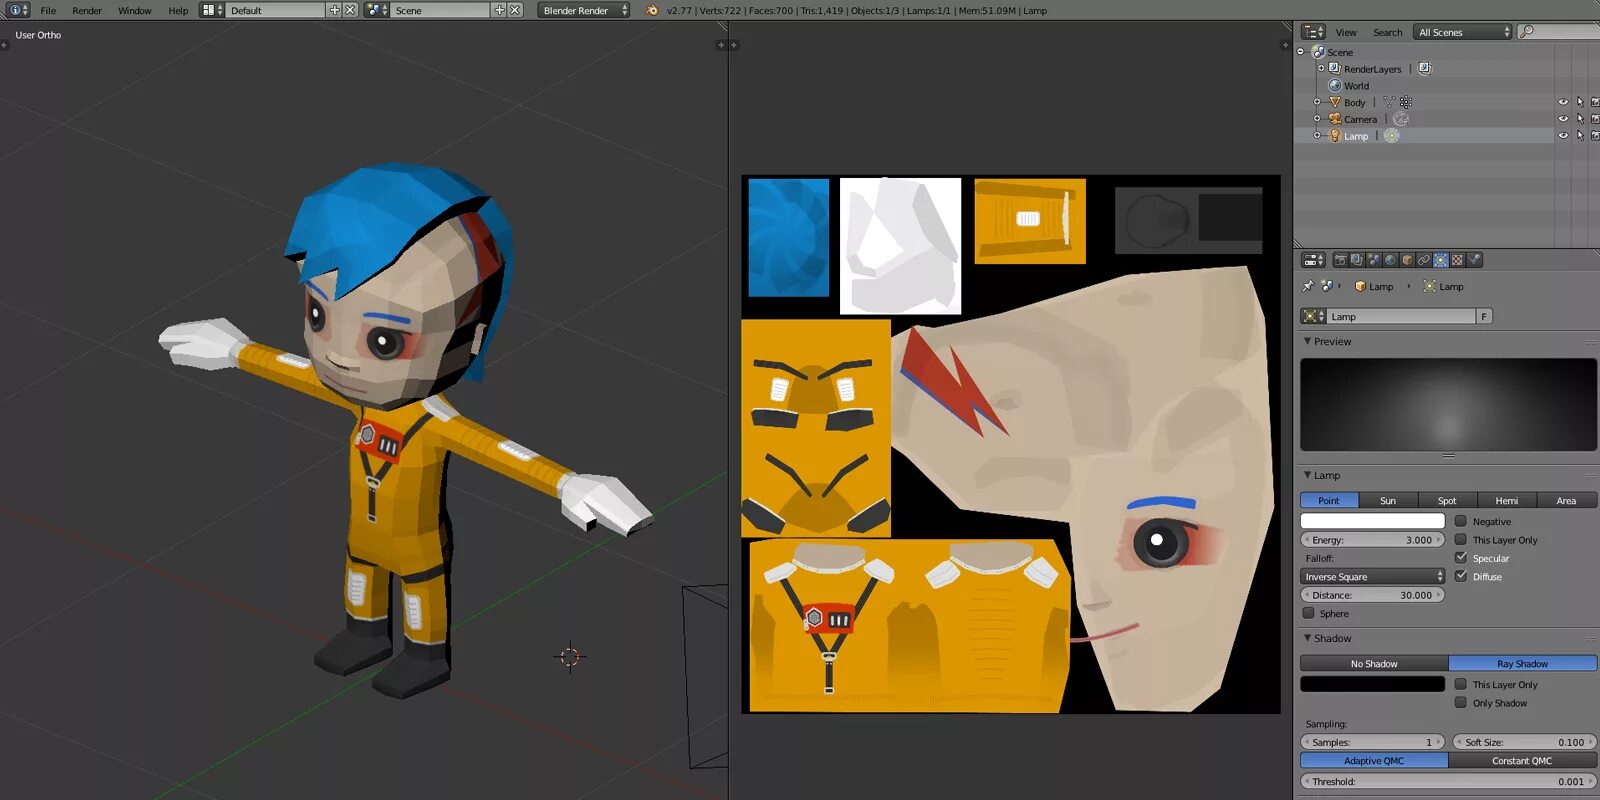The width and height of the screenshot is (1600, 800).
Task: Click the lamp datablock browse icon
Action: [x=1313, y=316]
